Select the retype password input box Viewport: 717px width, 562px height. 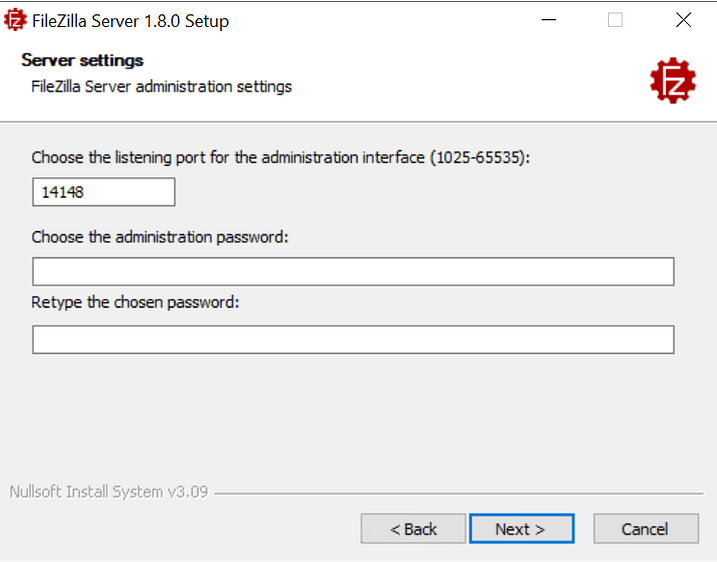click(353, 340)
